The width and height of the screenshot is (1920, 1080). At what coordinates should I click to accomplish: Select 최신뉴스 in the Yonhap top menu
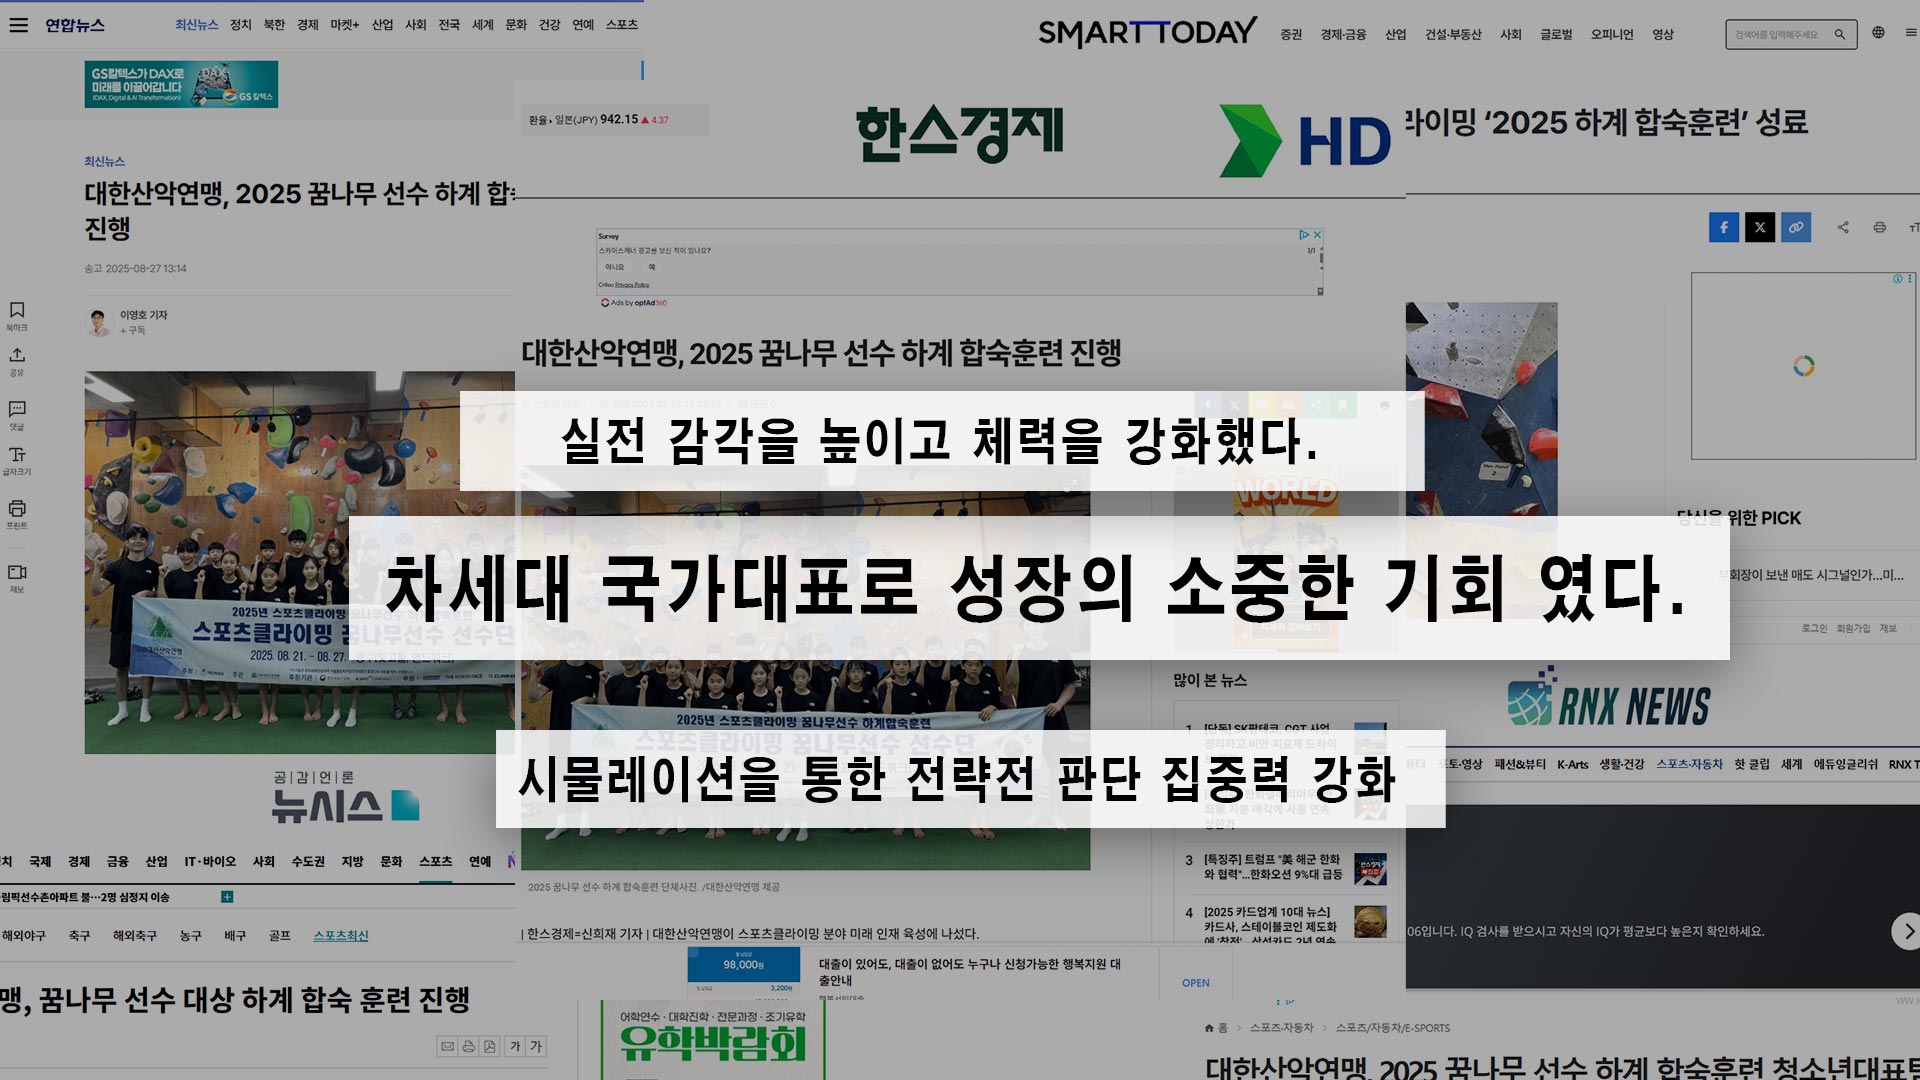coord(196,25)
